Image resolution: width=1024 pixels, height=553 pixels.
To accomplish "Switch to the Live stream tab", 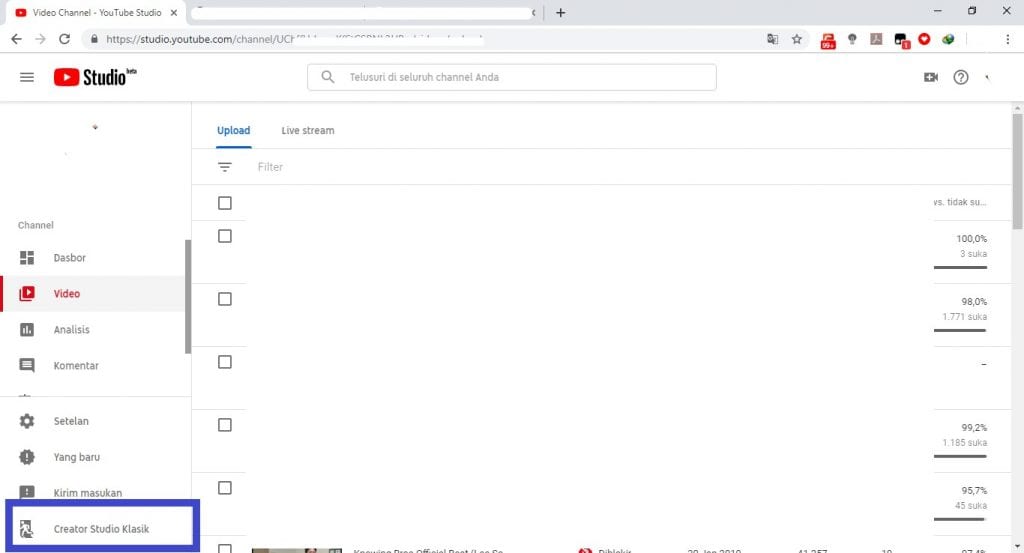I will coord(308,131).
